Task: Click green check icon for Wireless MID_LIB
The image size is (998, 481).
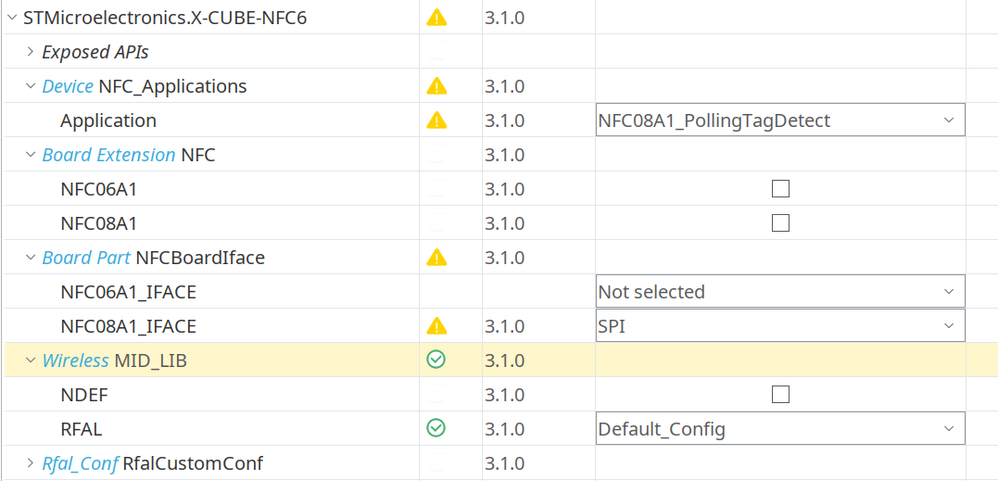Action: pyautogui.click(x=436, y=360)
